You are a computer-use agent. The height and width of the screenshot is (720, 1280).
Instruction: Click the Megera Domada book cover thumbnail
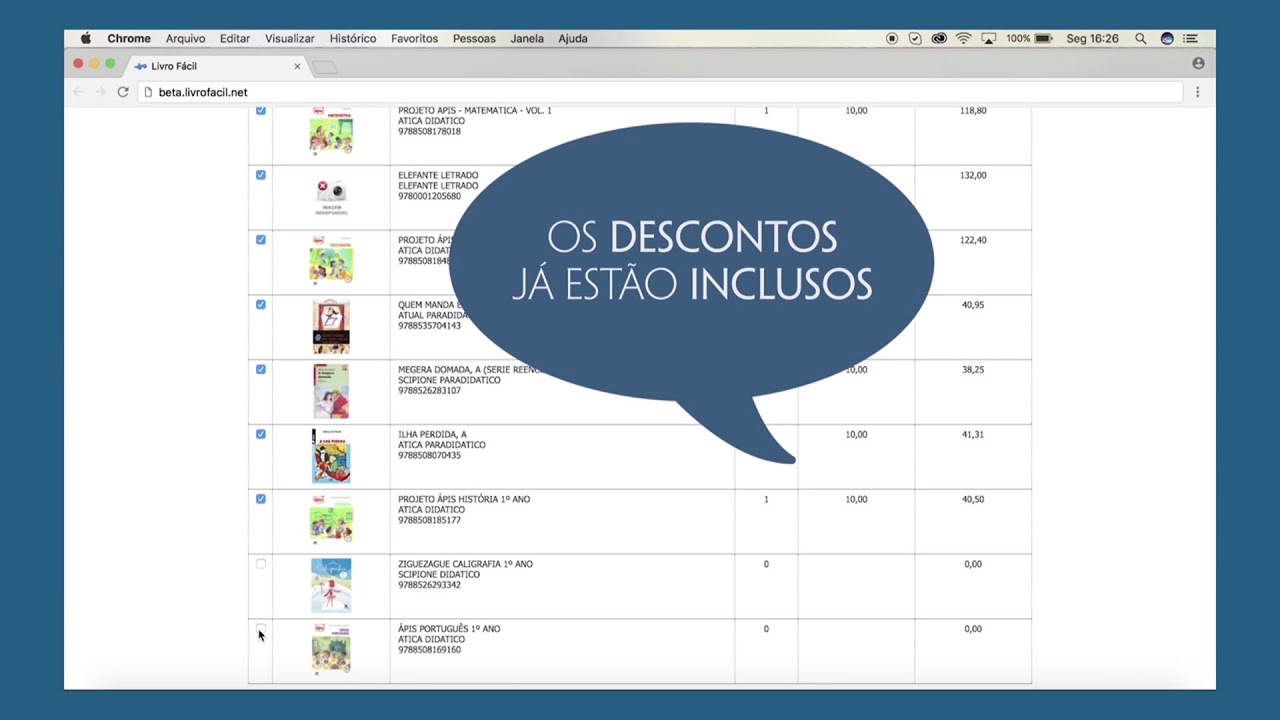pos(331,391)
